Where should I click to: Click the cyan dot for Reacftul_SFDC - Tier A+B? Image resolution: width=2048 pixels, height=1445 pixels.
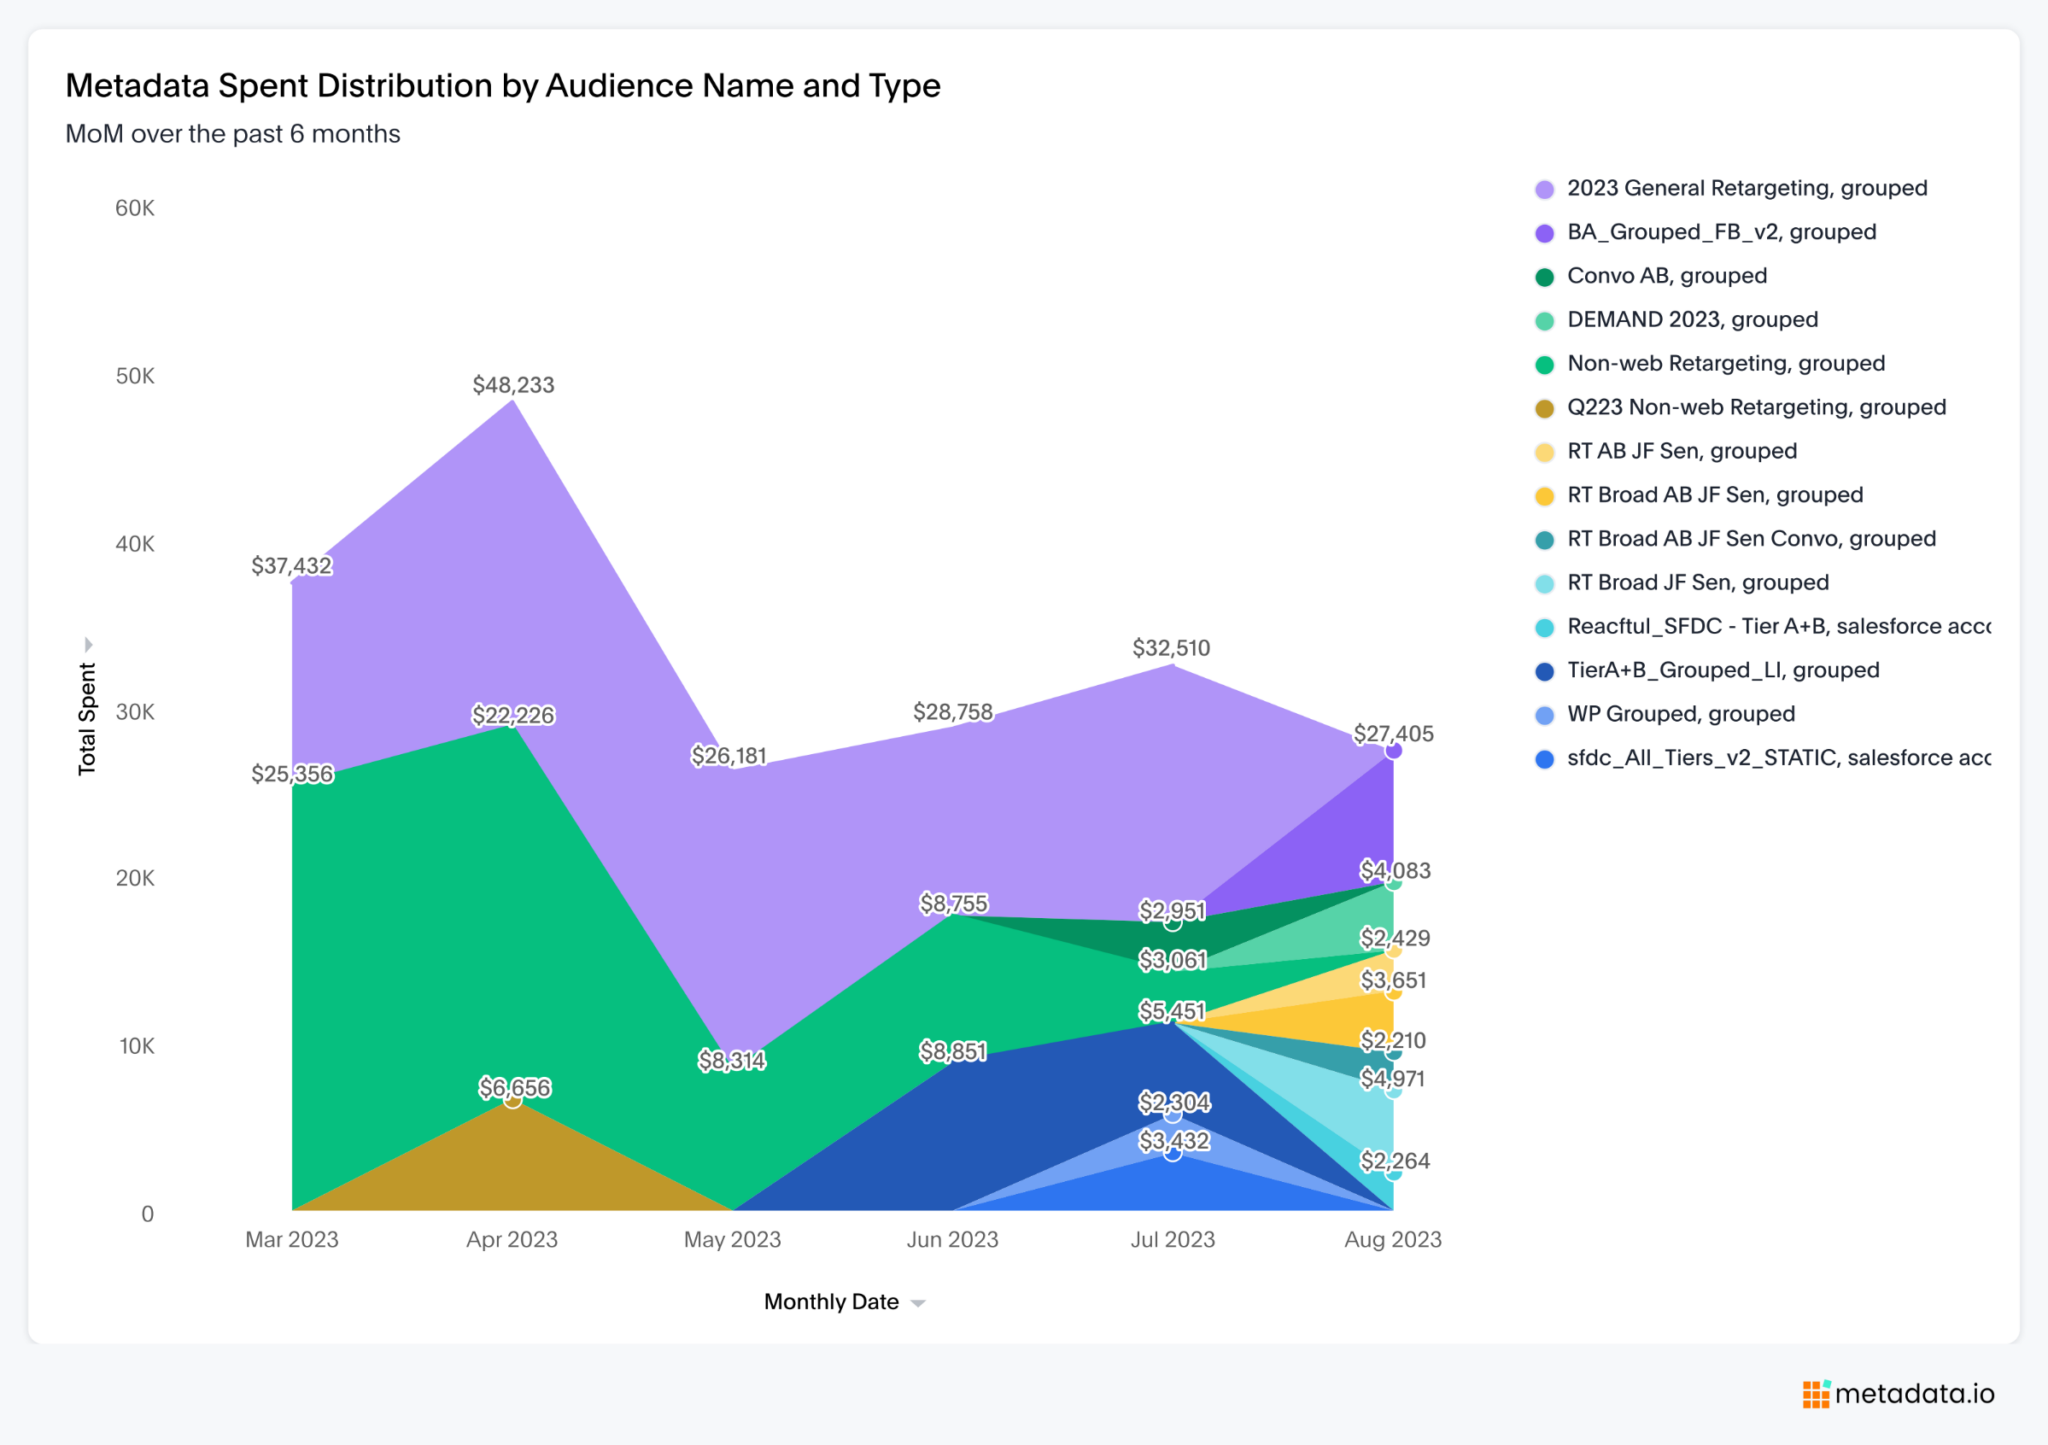[x=1546, y=626]
